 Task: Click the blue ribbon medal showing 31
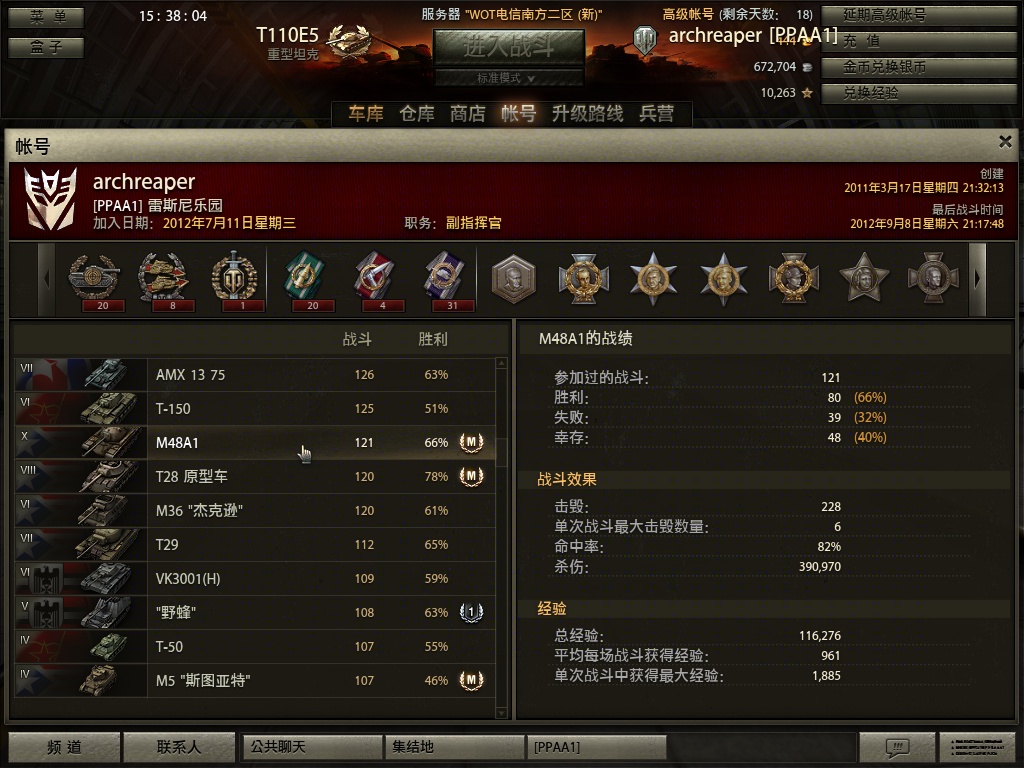click(x=444, y=277)
